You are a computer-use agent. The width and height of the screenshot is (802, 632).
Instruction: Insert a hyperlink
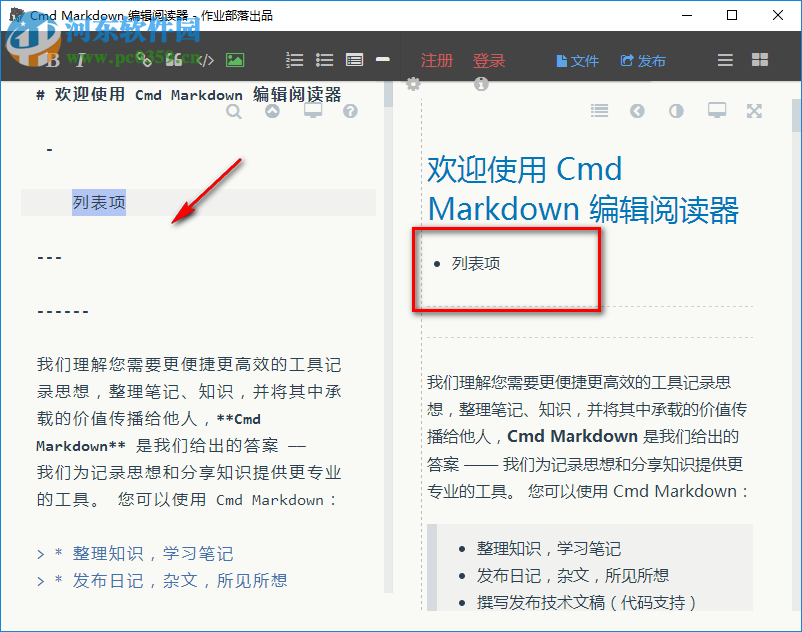pyautogui.click(x=146, y=59)
